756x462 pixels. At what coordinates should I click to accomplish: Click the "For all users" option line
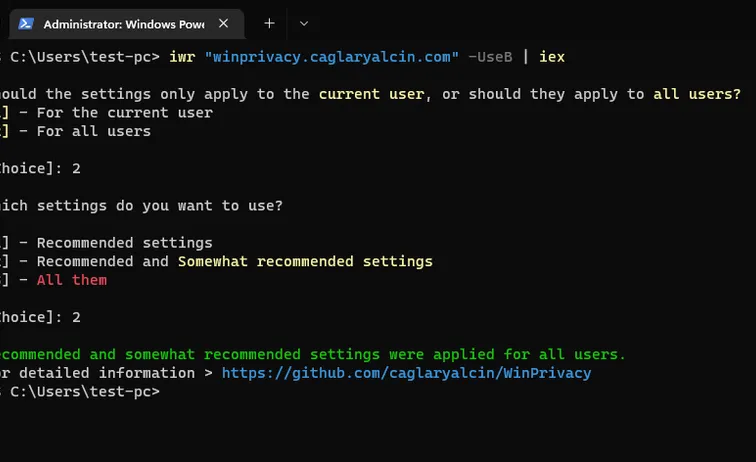(x=93, y=131)
